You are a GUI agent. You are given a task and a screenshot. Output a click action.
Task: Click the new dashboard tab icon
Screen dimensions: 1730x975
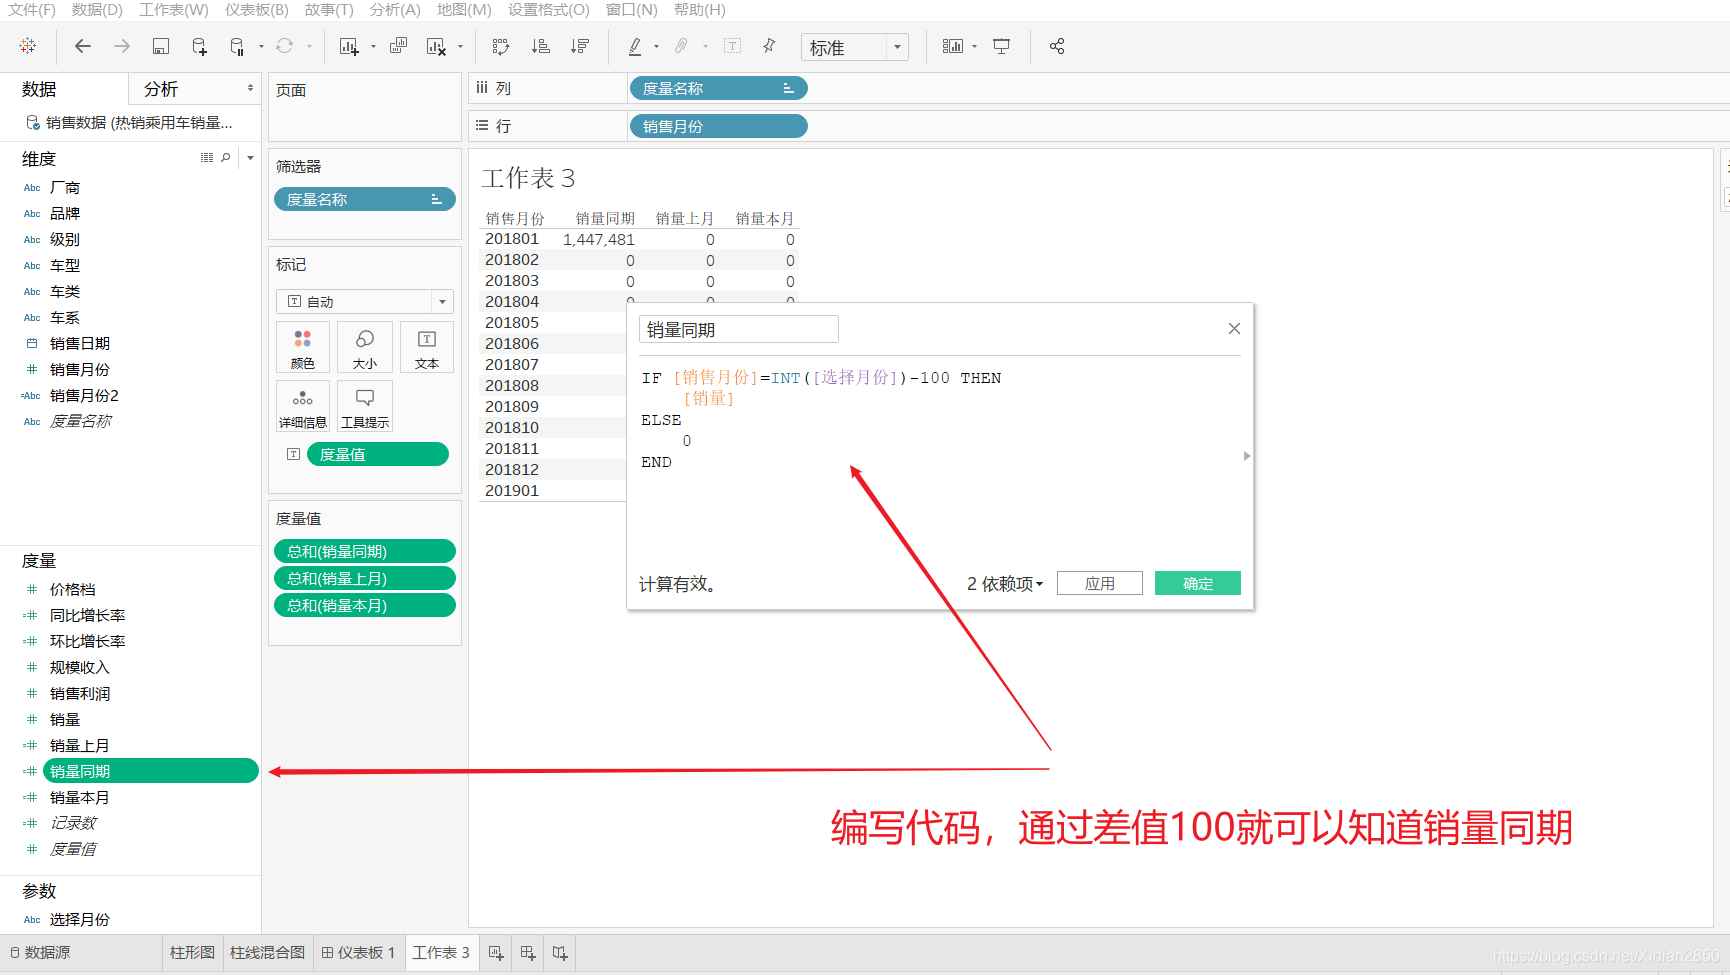click(x=528, y=953)
